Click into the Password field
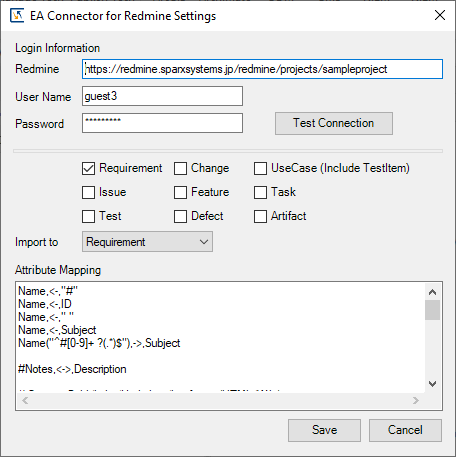Viewport: 456px width, 457px height. coord(162,123)
